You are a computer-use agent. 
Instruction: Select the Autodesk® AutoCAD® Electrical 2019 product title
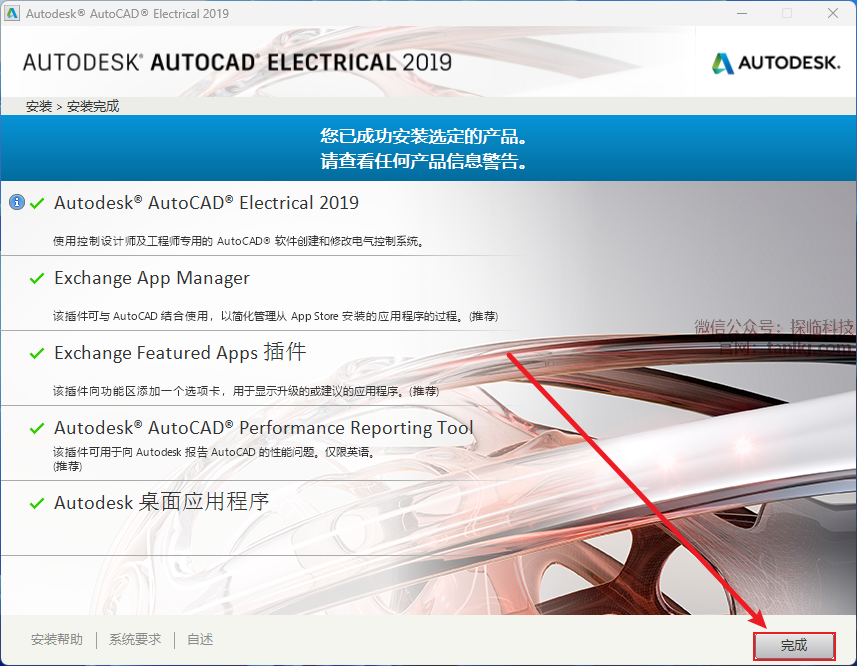pyautogui.click(x=206, y=203)
